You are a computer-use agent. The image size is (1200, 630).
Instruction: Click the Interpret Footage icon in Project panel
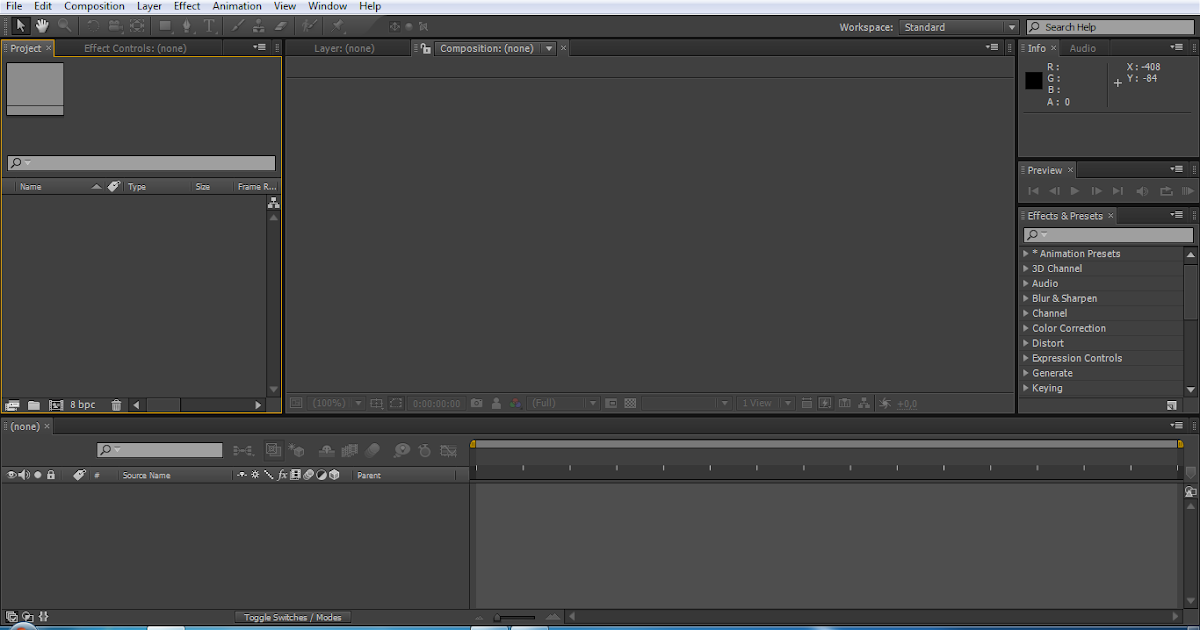pos(13,405)
